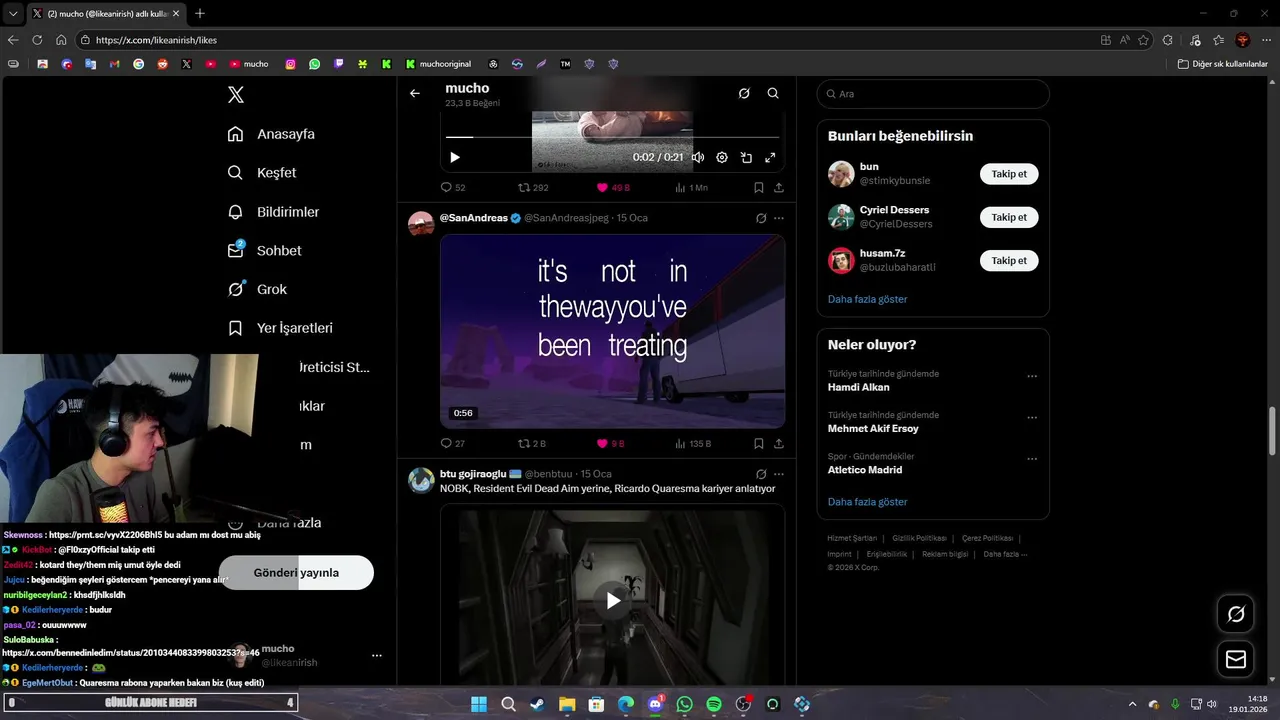
Task: Follow bun with Takip et
Action: pyautogui.click(x=1009, y=174)
